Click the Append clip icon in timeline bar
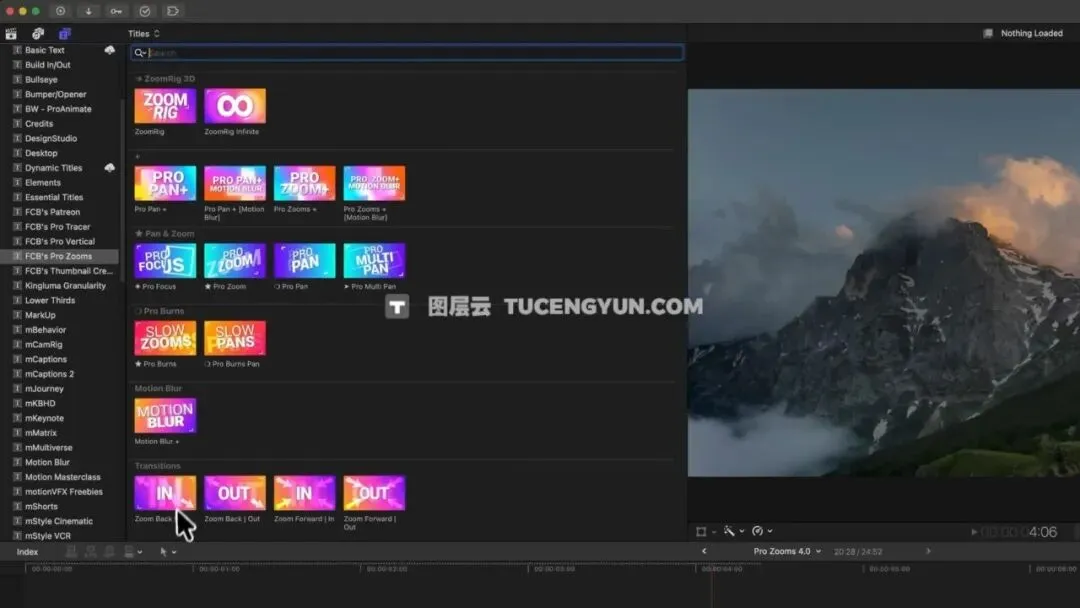This screenshot has width=1080, height=608. pyautogui.click(x=110, y=552)
